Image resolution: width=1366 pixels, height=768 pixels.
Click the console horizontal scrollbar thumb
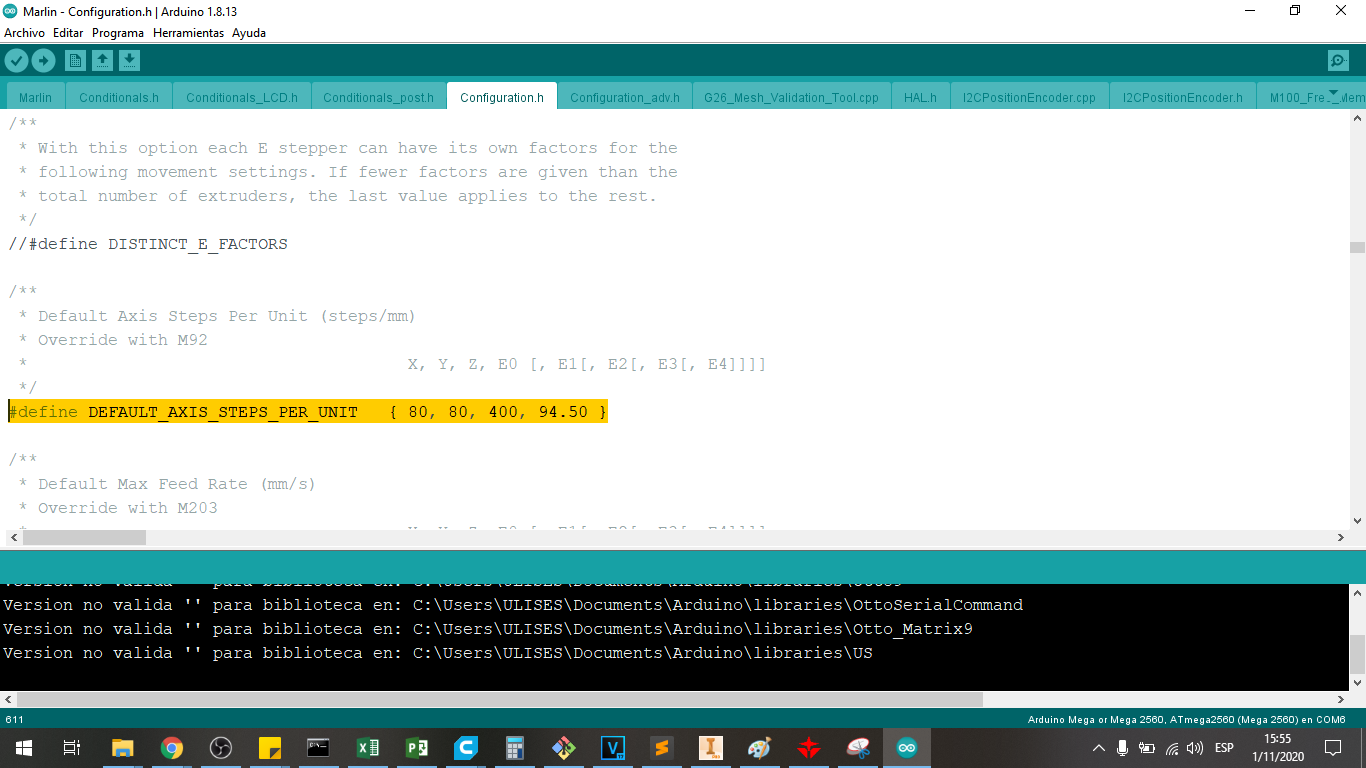click(x=500, y=700)
